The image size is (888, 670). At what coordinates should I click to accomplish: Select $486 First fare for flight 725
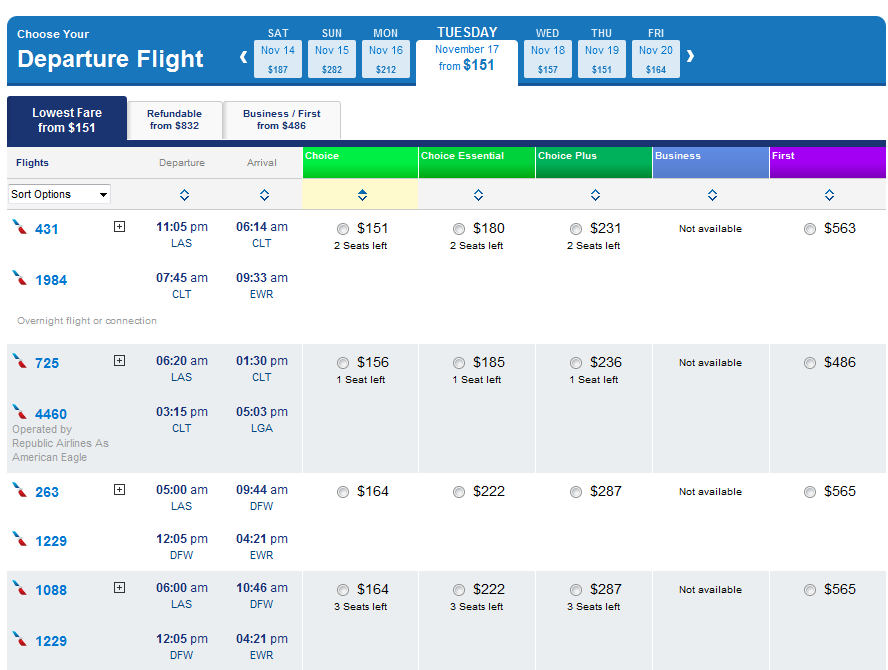point(810,363)
